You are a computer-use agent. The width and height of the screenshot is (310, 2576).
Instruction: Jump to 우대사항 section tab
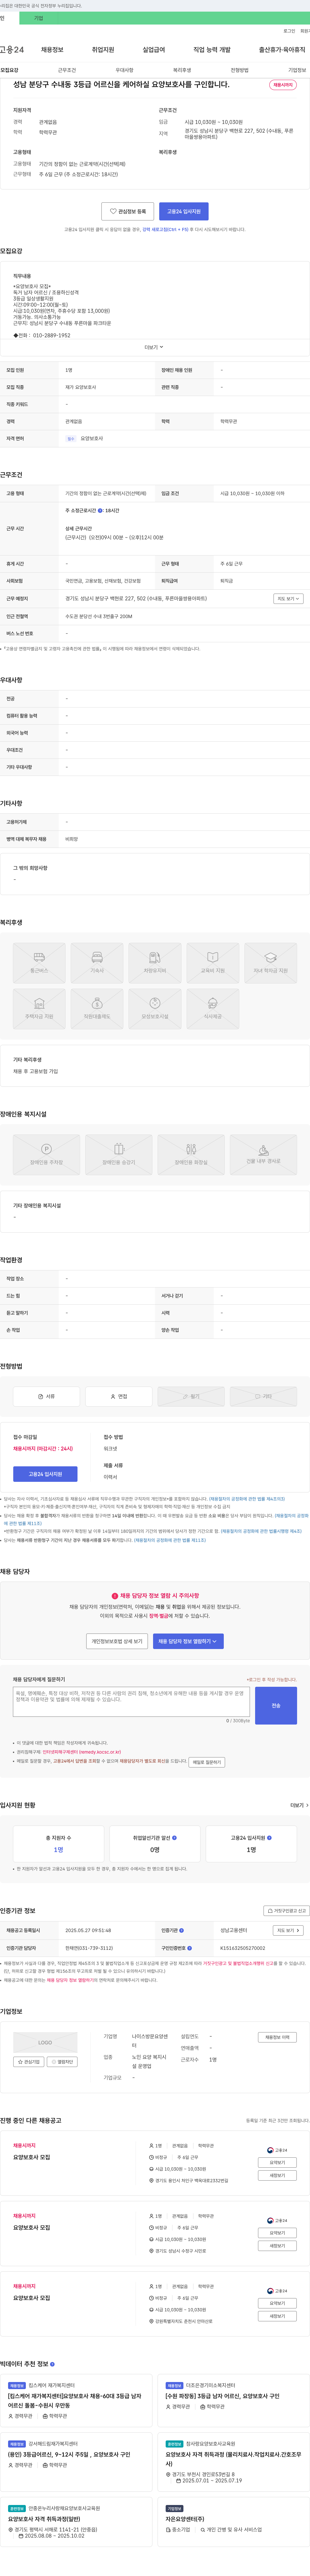(x=124, y=70)
